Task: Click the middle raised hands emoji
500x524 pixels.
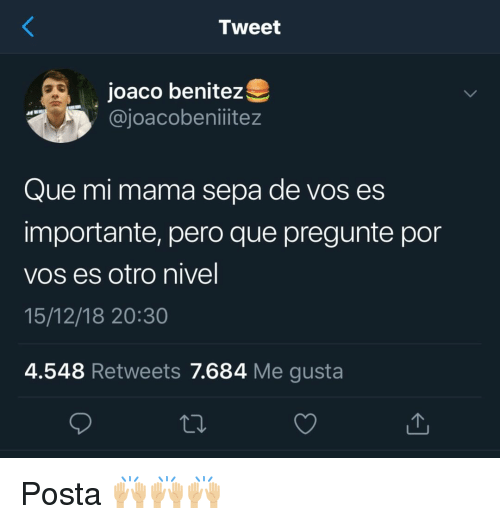Action: (167, 492)
